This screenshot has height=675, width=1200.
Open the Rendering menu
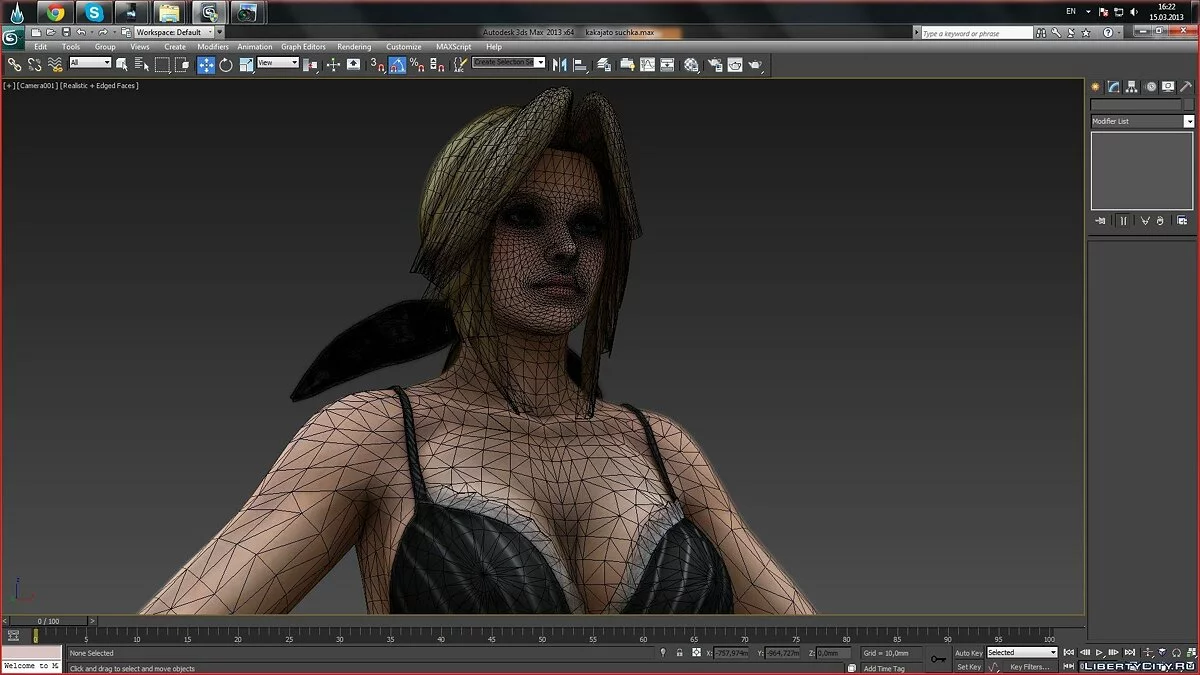point(354,47)
